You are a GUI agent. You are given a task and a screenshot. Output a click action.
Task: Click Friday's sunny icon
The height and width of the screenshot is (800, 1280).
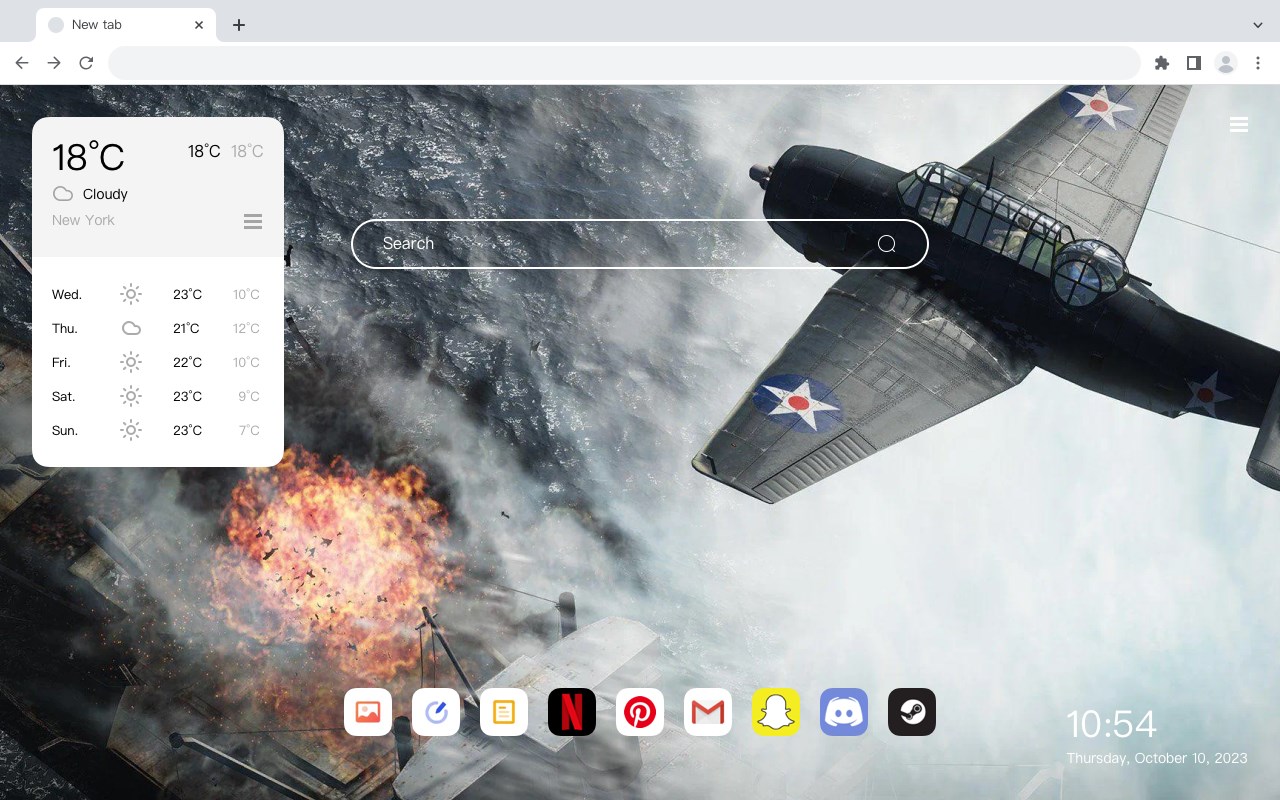coord(131,362)
